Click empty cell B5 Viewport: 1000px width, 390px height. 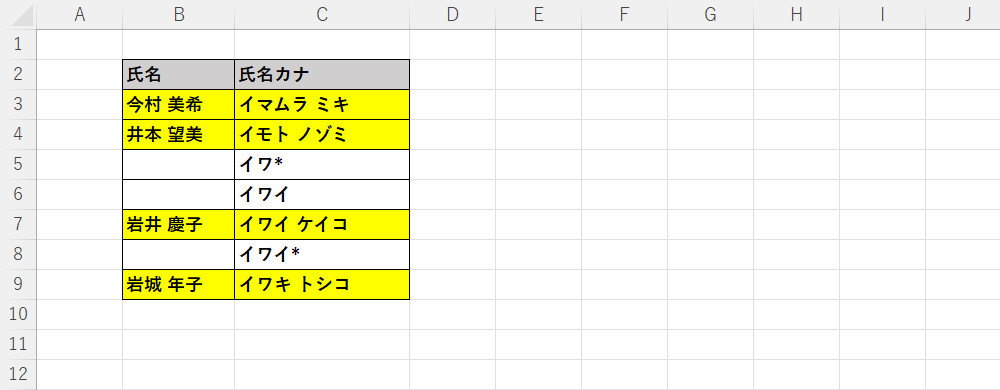click(x=179, y=164)
